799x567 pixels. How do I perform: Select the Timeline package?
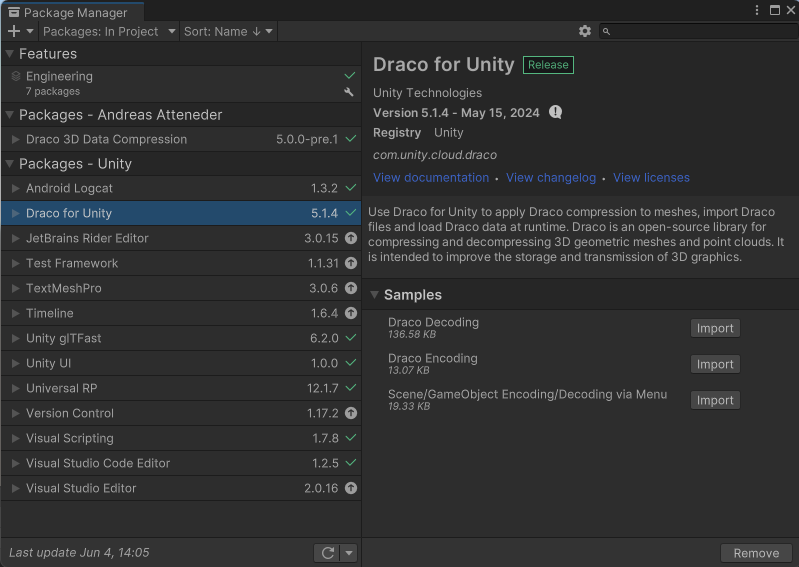(x=181, y=313)
